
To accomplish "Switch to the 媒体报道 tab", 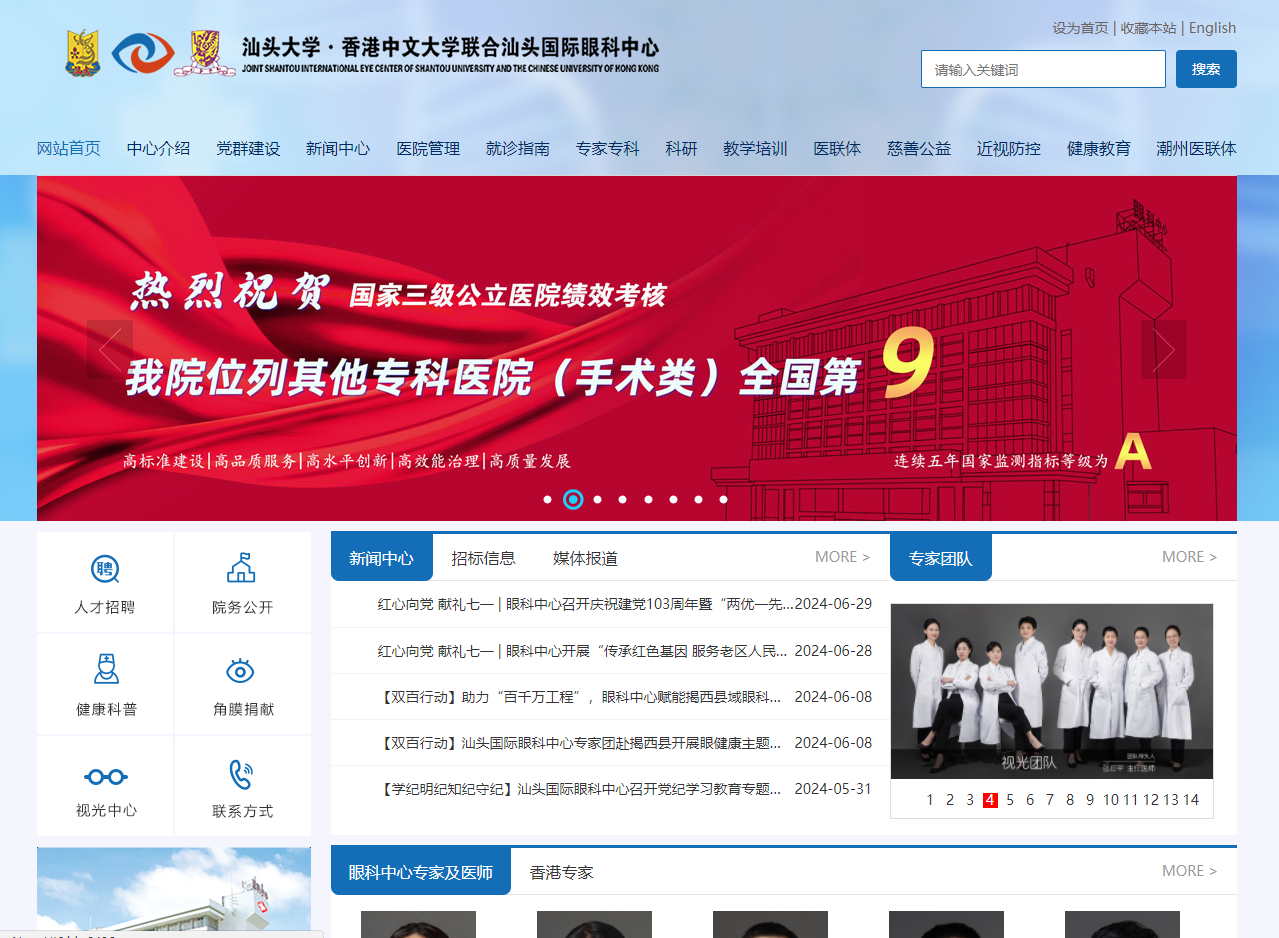I will [x=585, y=558].
